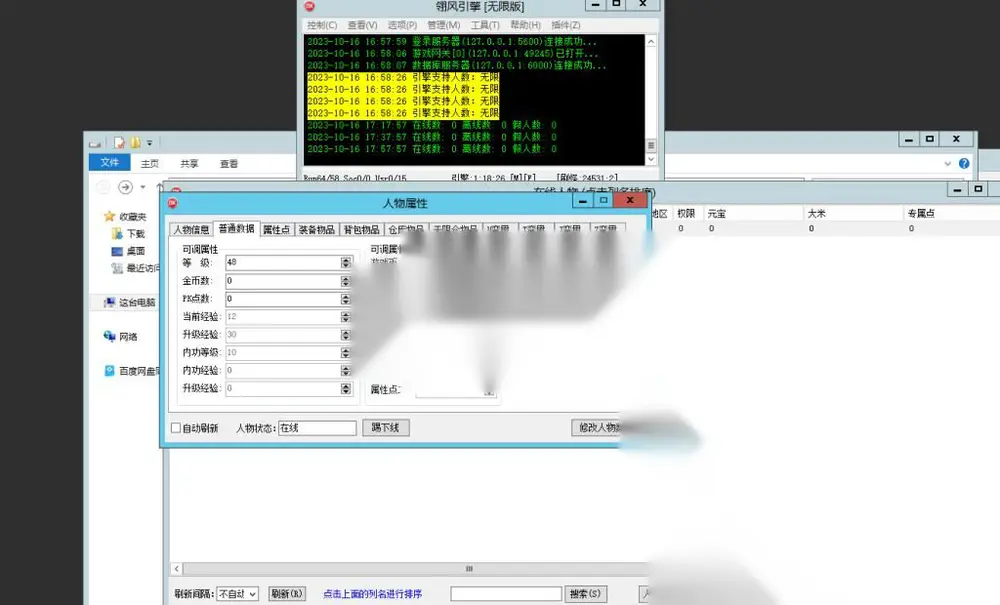Select the 桌面 icon in Explorer sidebar
Screen dimensions: 1000x605
(x=117, y=251)
